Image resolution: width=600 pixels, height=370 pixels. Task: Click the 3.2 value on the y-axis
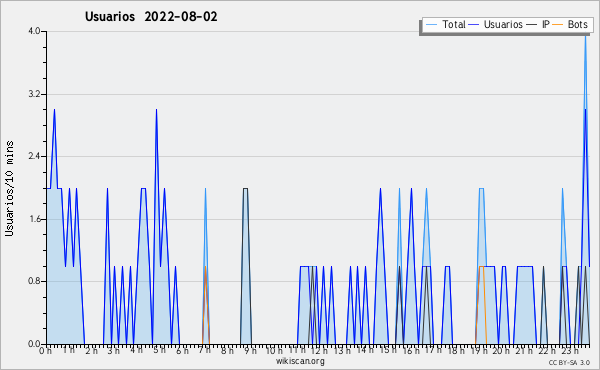(x=34, y=94)
